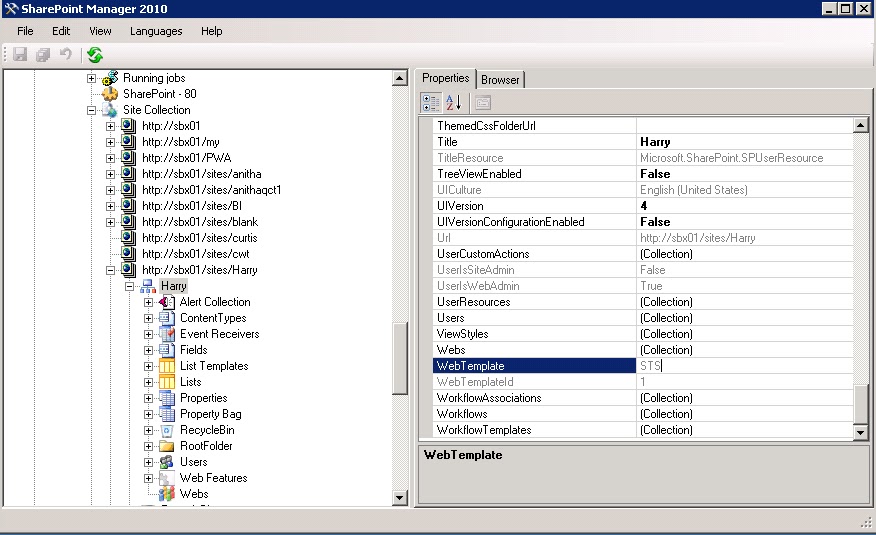Click the RootFolder folder icon

coord(167,446)
